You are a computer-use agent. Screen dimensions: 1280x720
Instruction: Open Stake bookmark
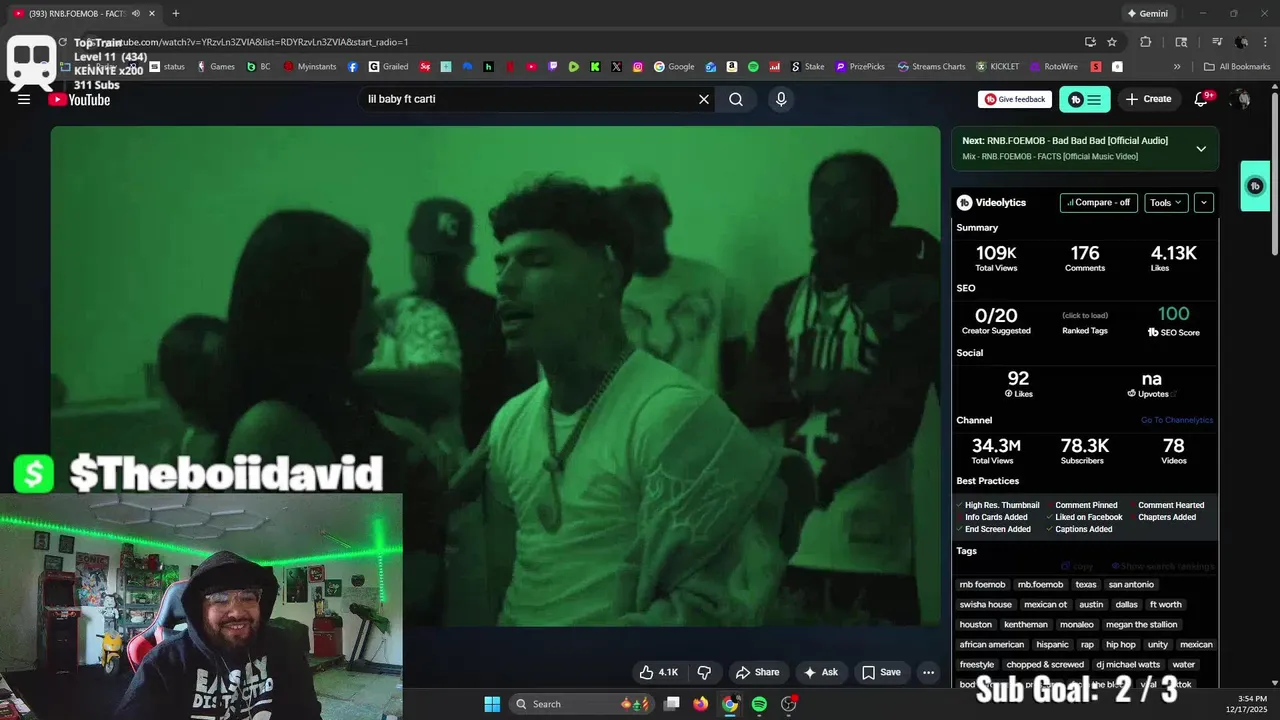click(x=808, y=67)
